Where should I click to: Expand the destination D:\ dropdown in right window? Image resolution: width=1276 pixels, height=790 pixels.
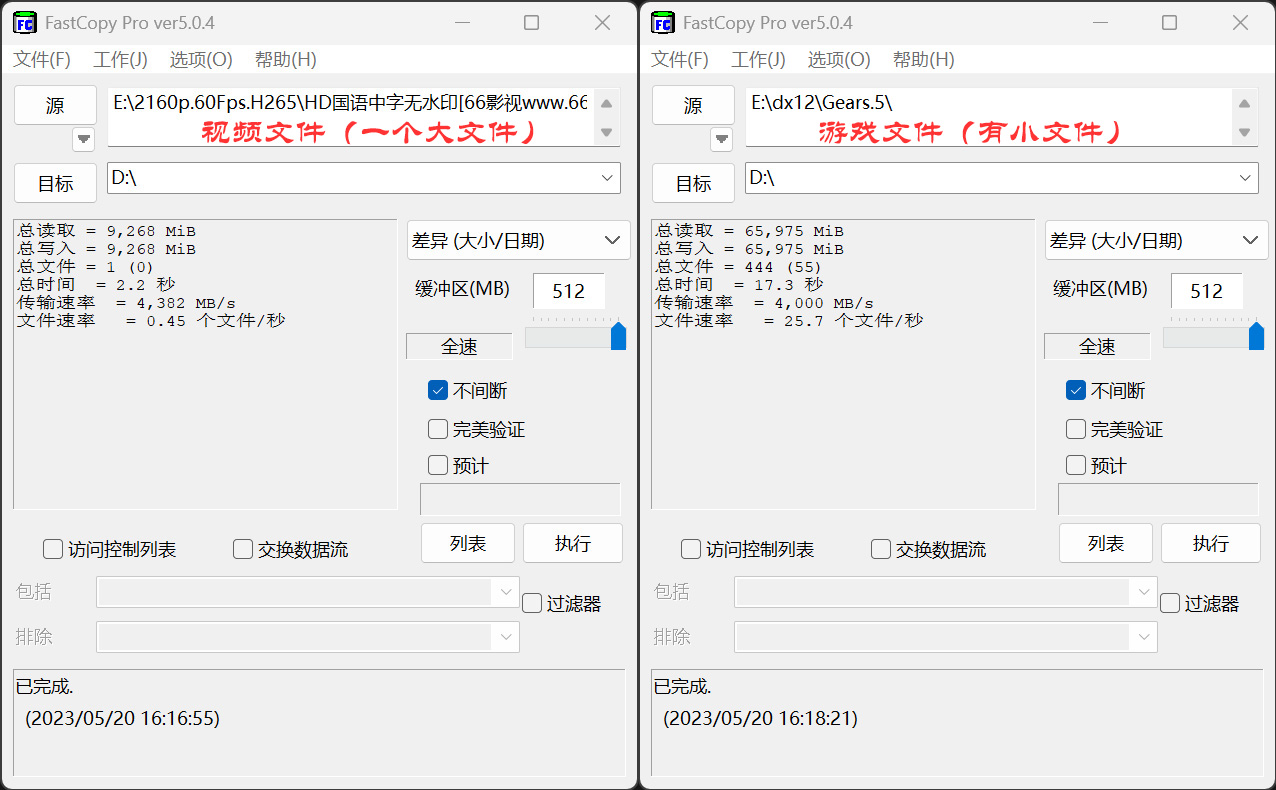[1245, 178]
